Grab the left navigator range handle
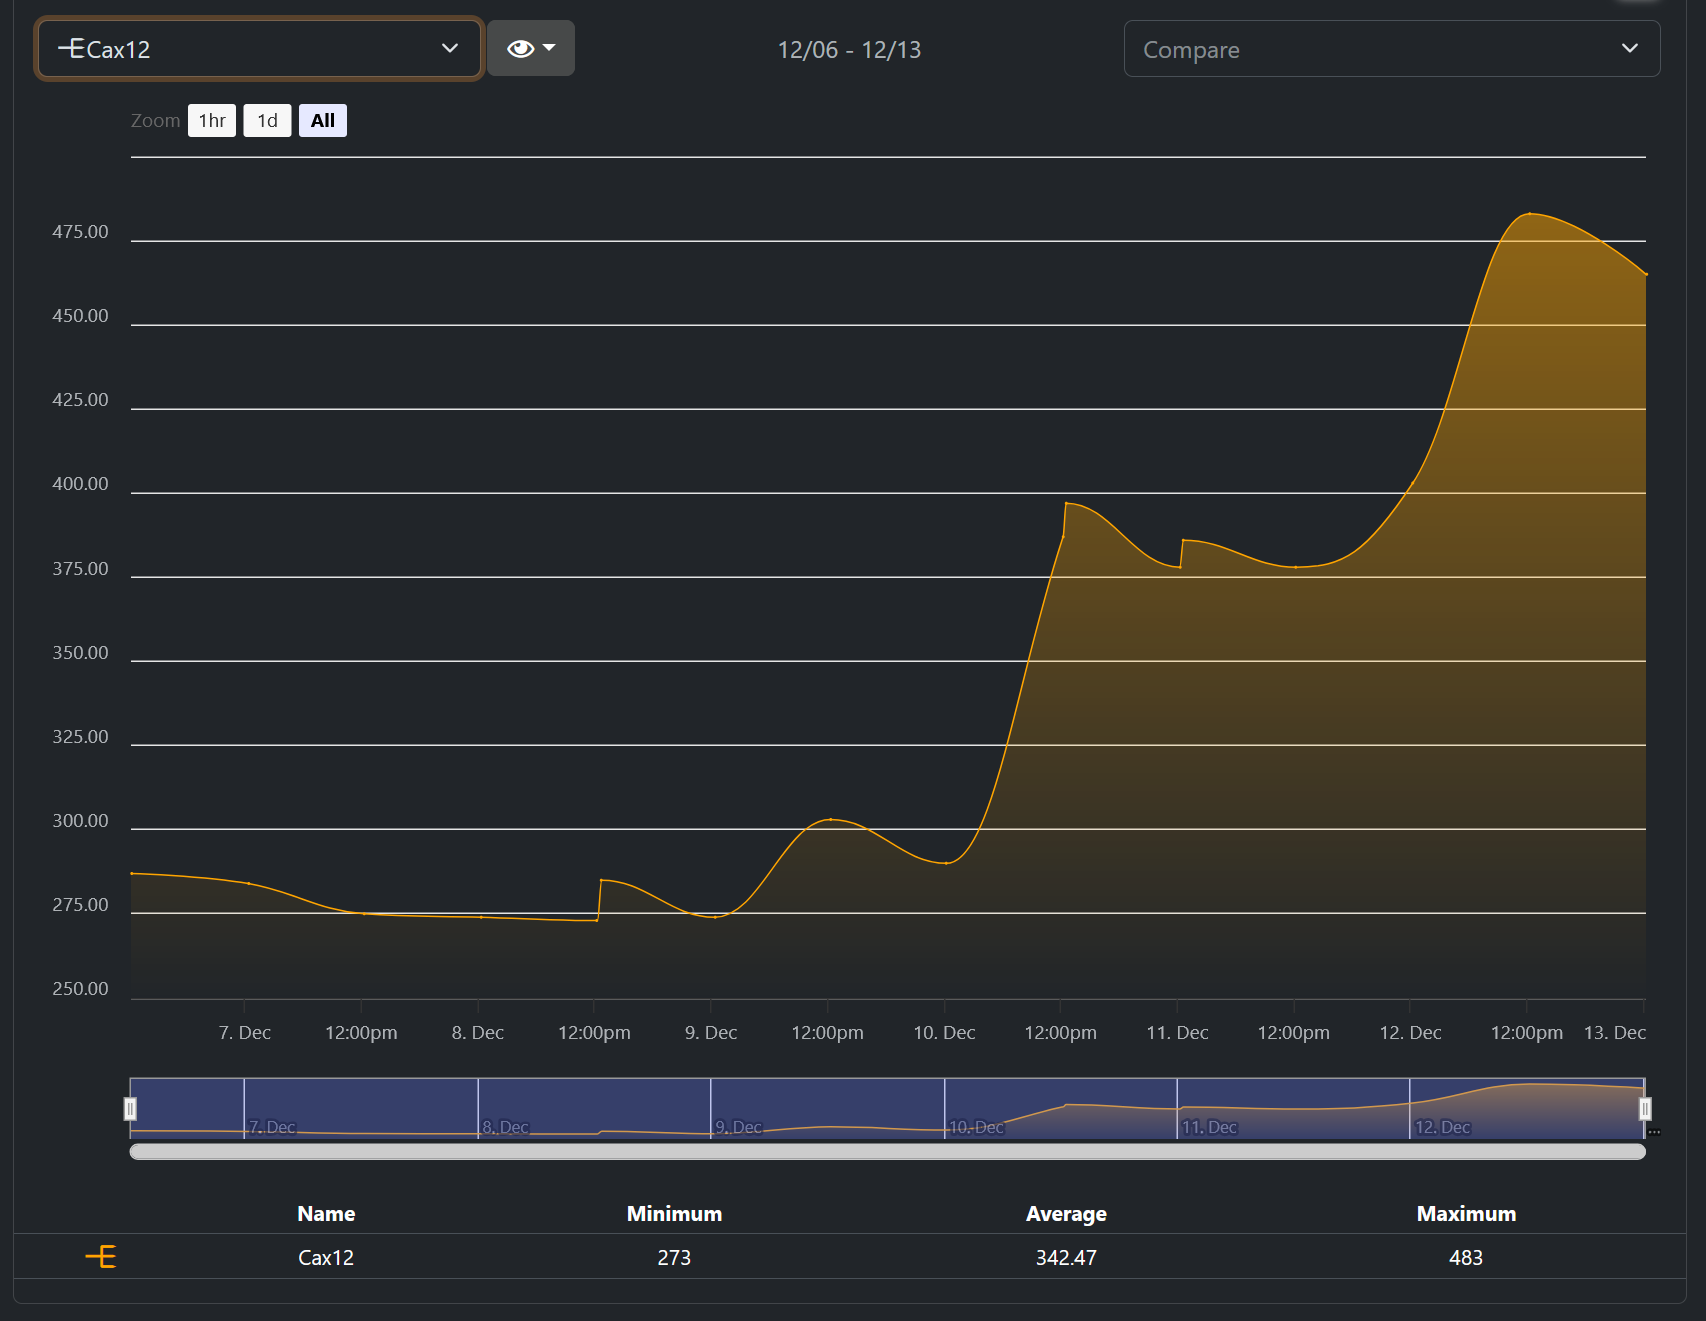The image size is (1706, 1321). click(130, 1108)
